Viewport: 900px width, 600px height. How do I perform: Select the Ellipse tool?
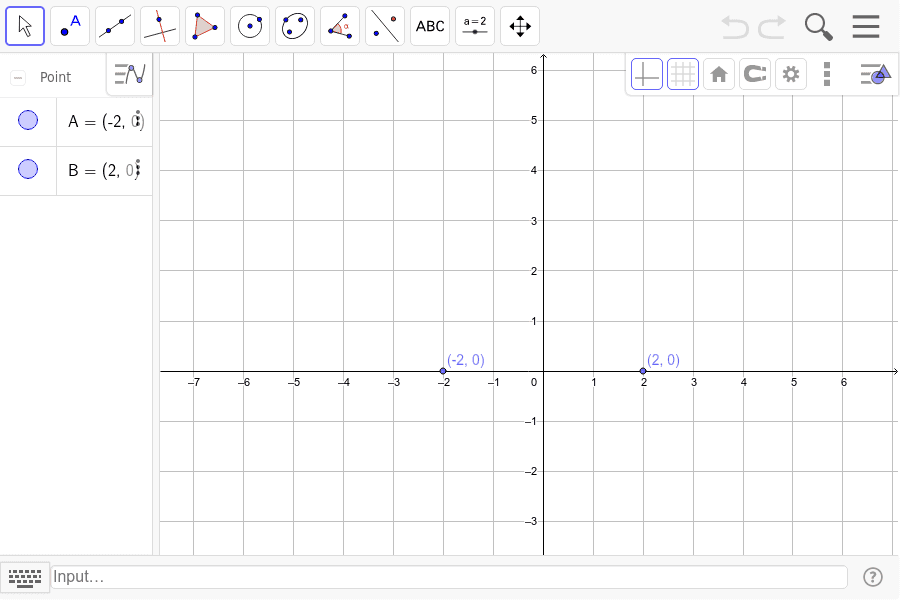295,26
